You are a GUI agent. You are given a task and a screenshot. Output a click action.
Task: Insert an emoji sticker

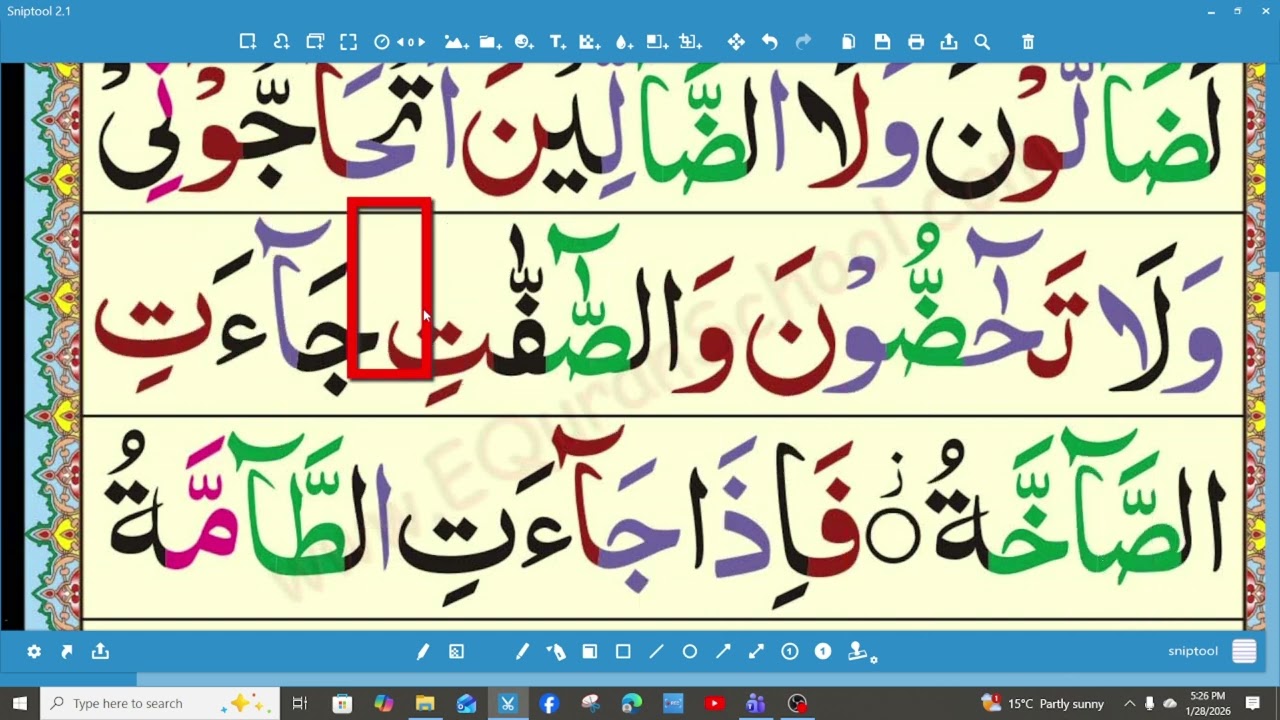tap(524, 42)
